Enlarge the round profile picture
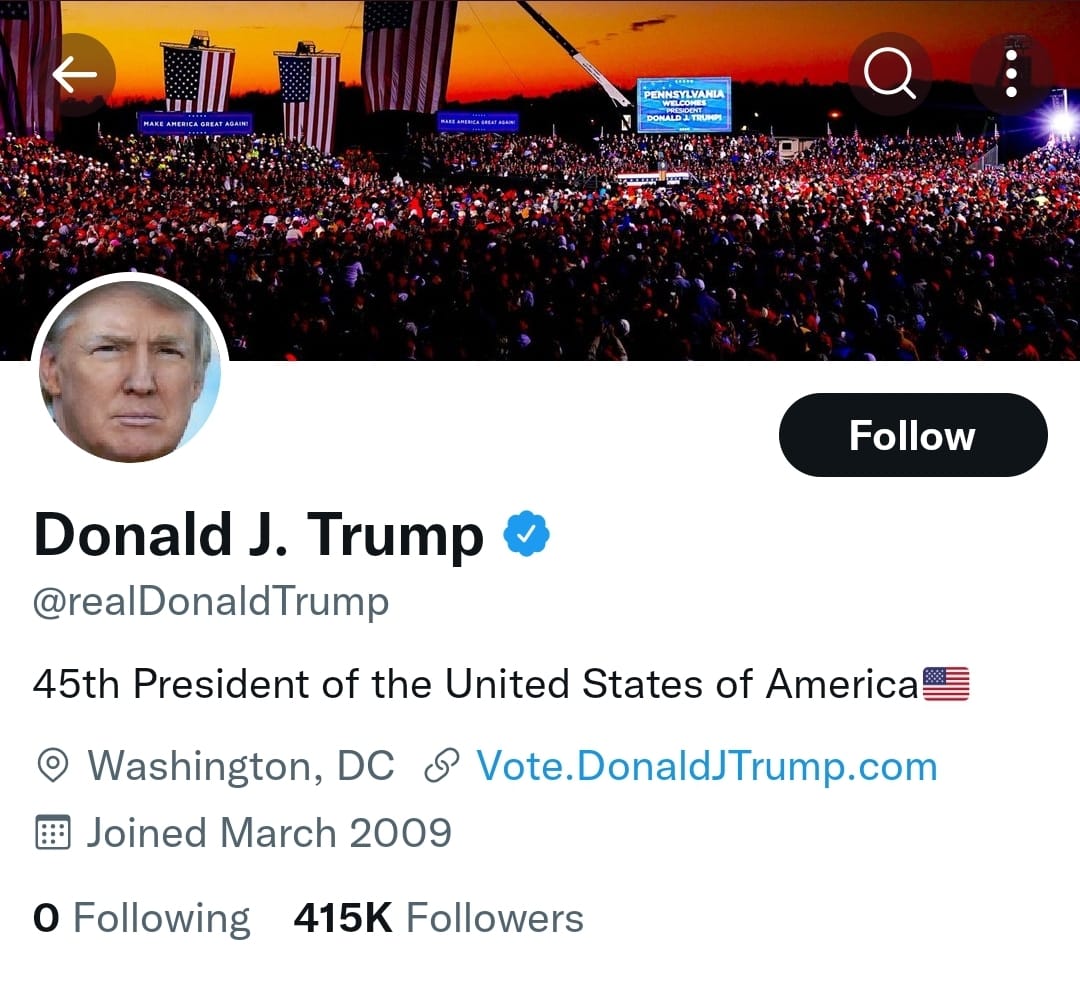This screenshot has width=1080, height=1006. (x=130, y=372)
